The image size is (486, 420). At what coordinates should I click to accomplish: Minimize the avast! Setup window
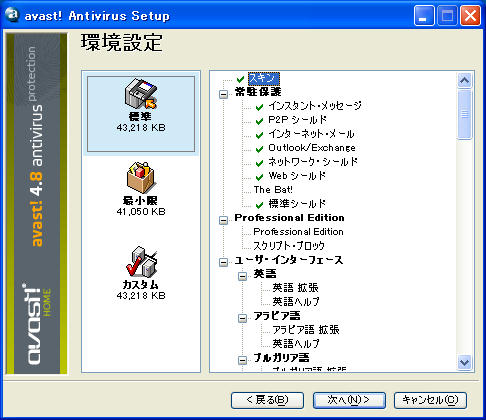pyautogui.click(x=424, y=15)
